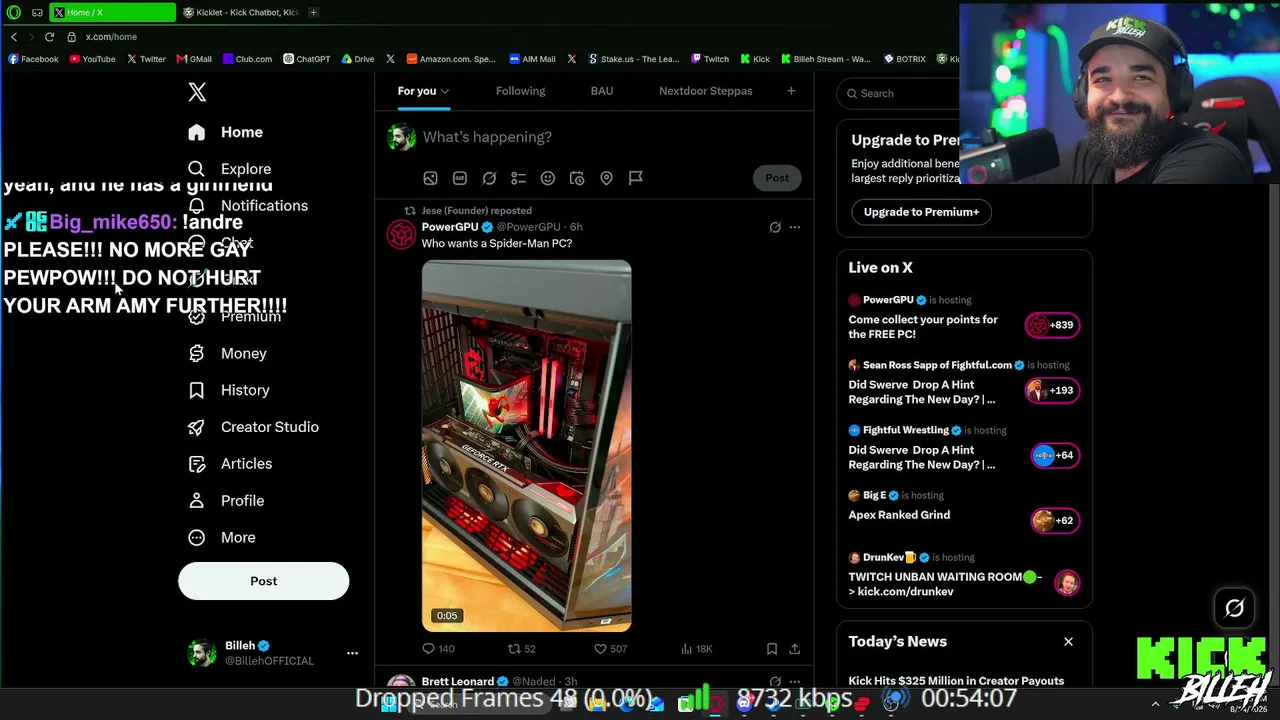Add a poll to the post
Viewport: 1280px width, 720px height.
(x=518, y=178)
